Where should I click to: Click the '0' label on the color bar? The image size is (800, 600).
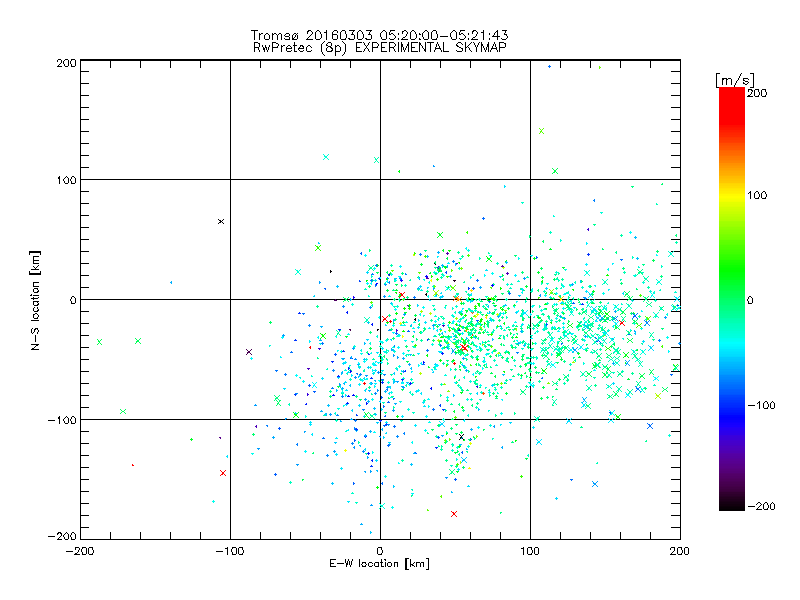(750, 300)
